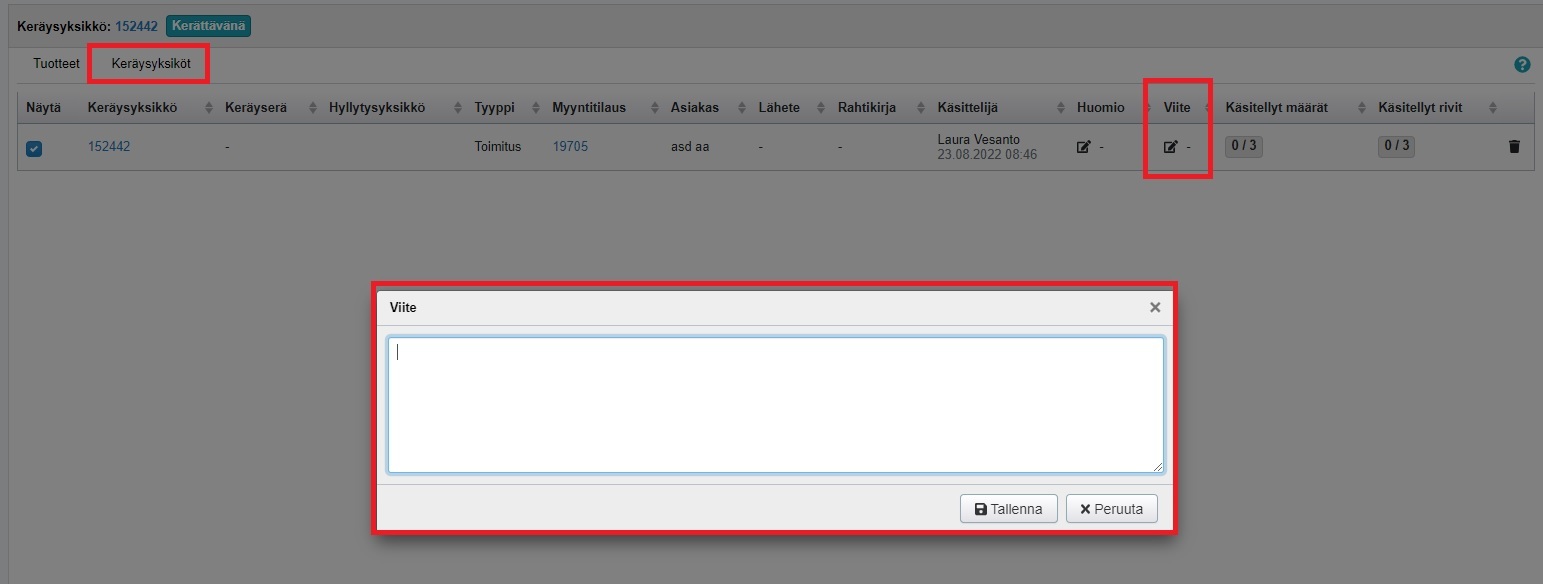Viewport: 1543px width, 584px height.
Task: Open picking unit 152442 link in table
Action: click(x=109, y=147)
